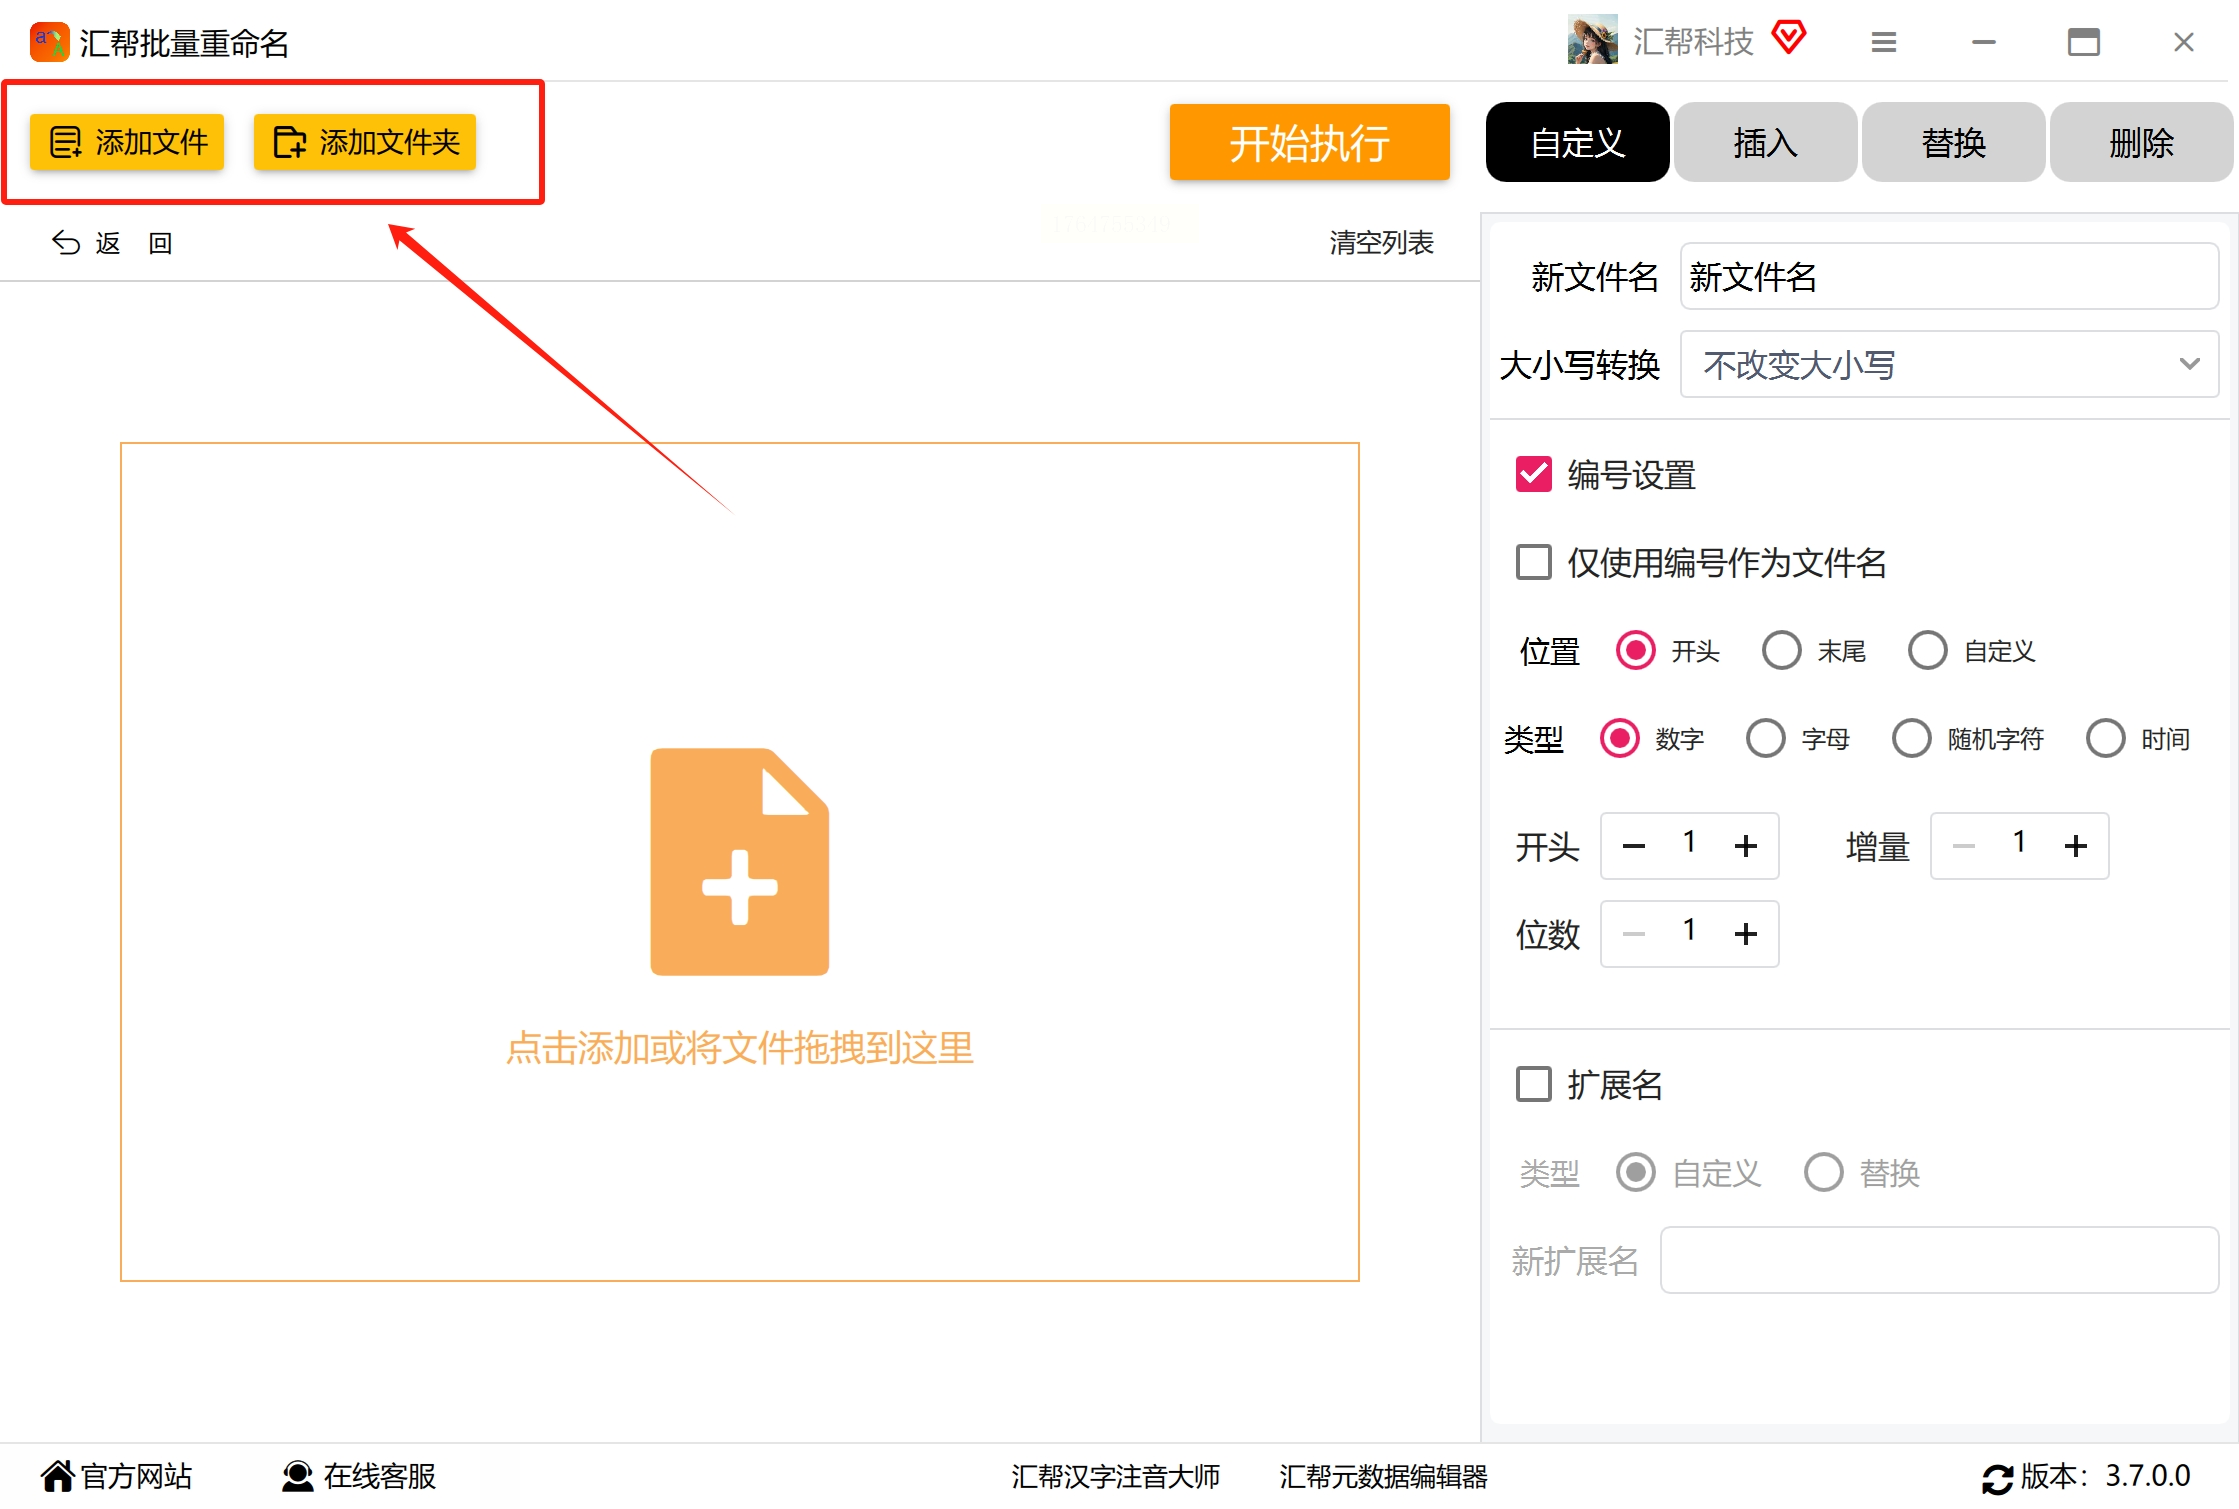Enable the 扩展名 checkbox

tap(1533, 1084)
